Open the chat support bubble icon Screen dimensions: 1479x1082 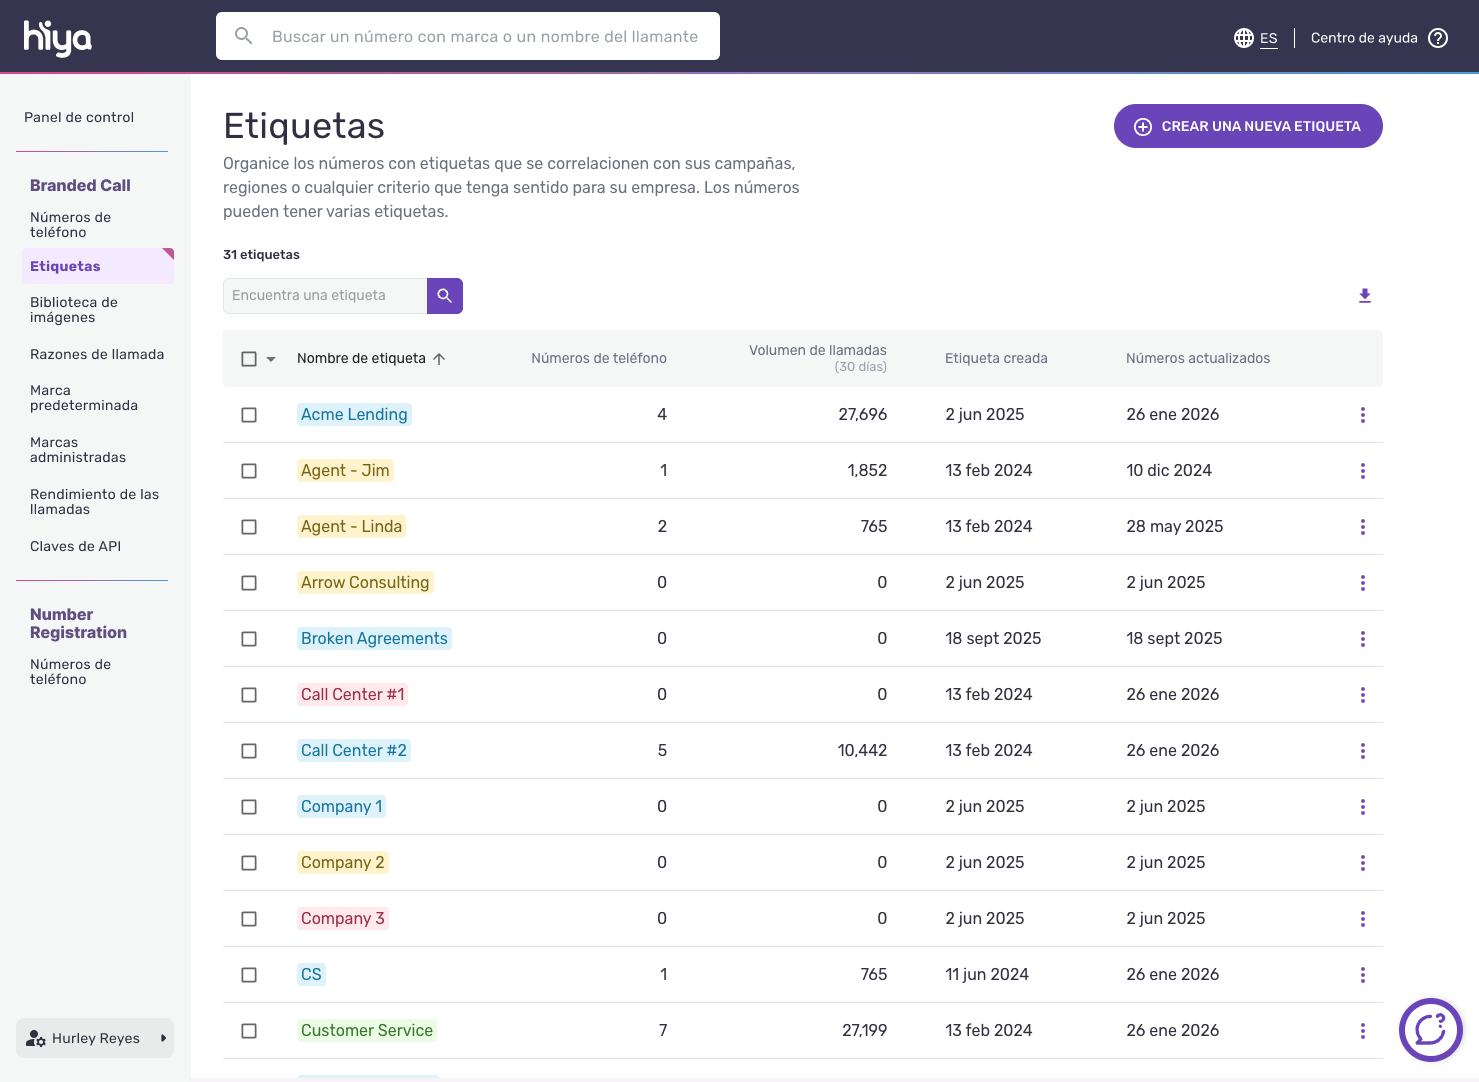1430,1029
